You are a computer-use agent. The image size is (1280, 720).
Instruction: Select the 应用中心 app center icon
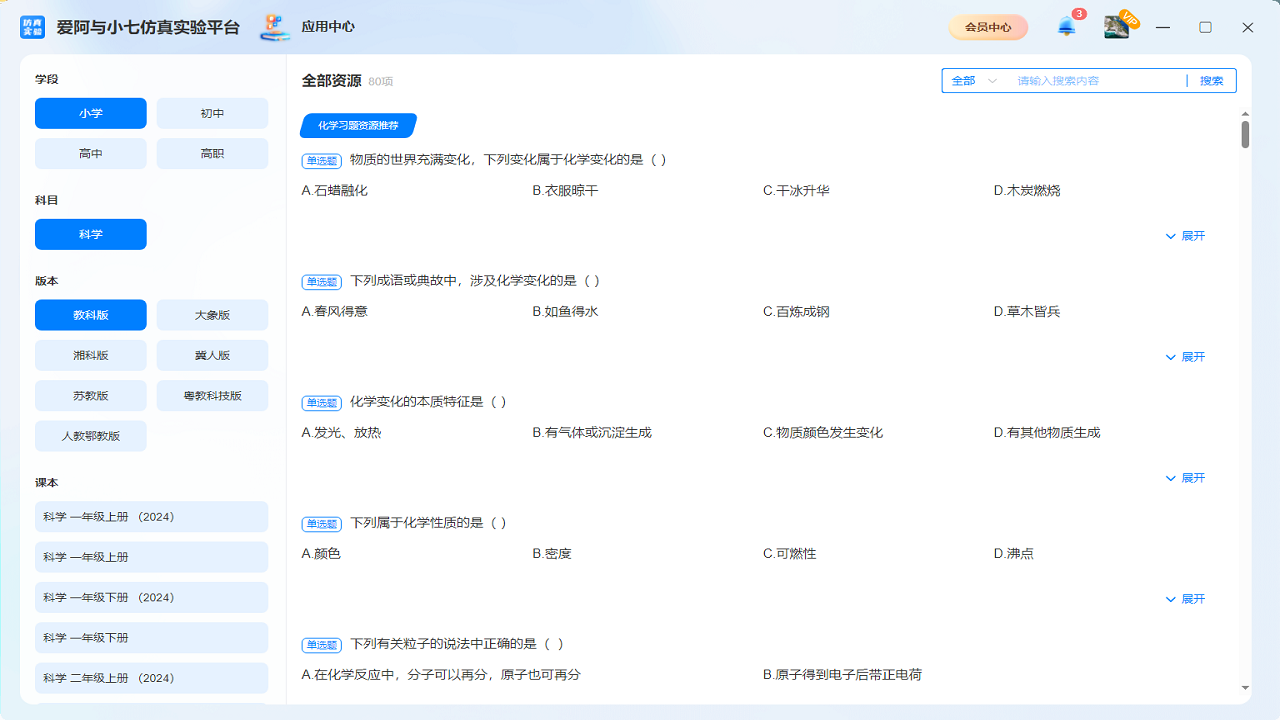tap(274, 27)
